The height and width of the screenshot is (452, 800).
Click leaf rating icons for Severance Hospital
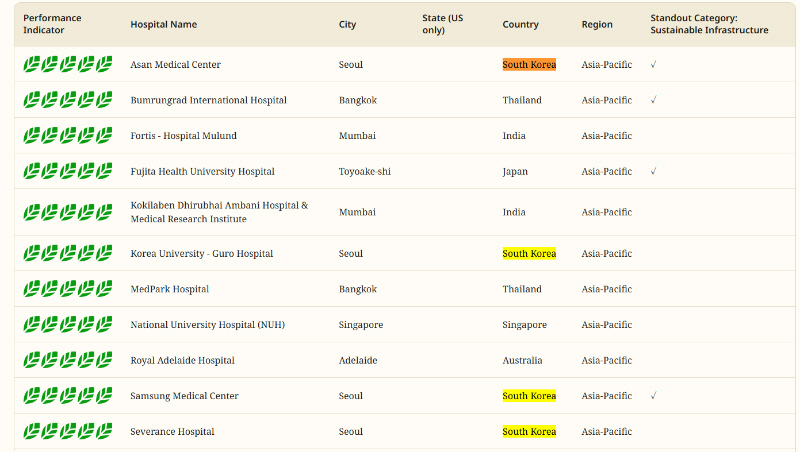point(68,432)
